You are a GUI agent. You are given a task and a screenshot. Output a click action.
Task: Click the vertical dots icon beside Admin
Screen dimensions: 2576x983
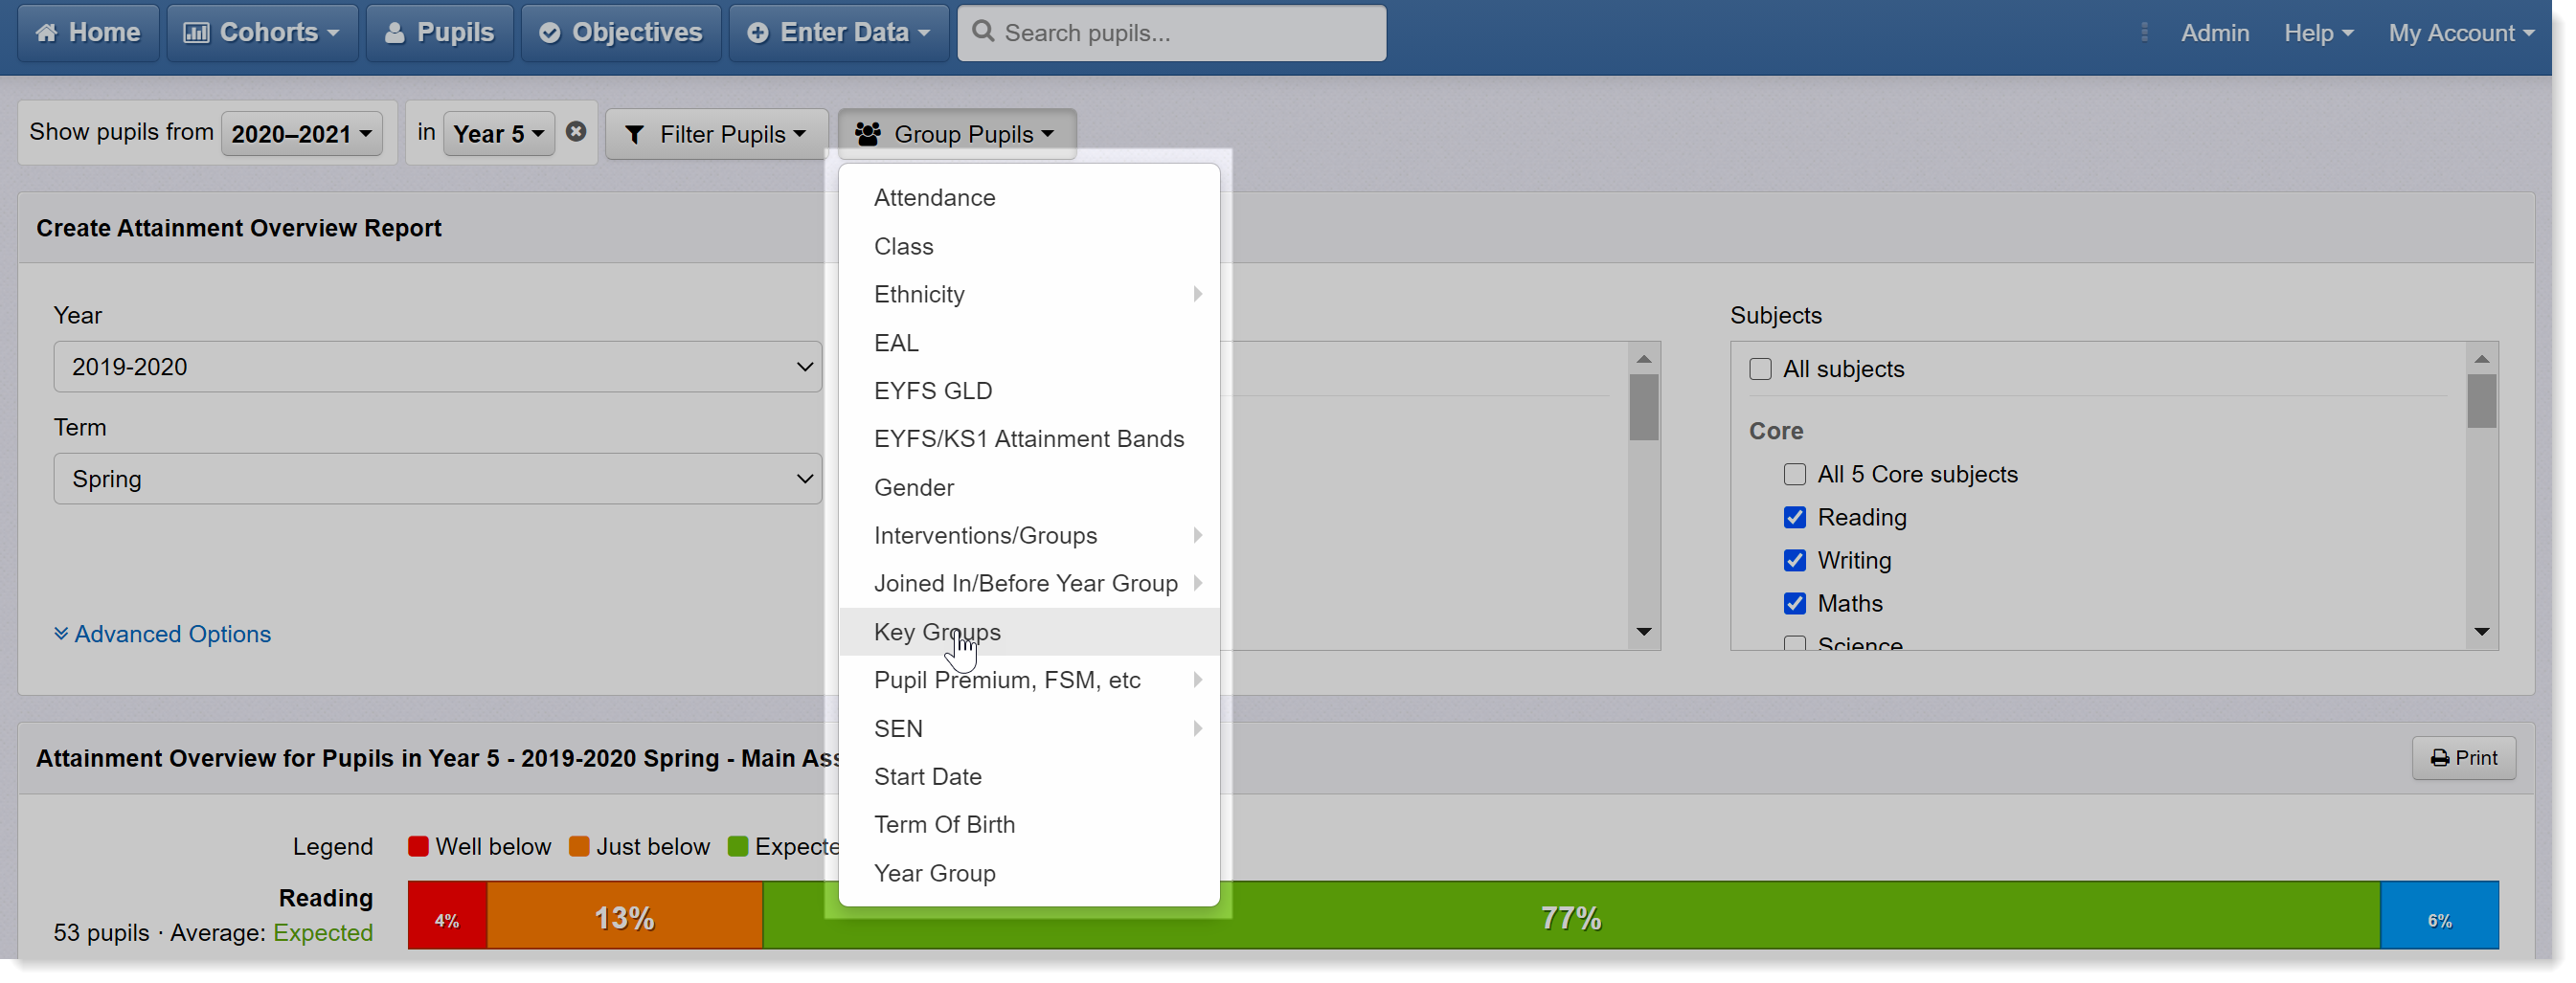[2144, 33]
